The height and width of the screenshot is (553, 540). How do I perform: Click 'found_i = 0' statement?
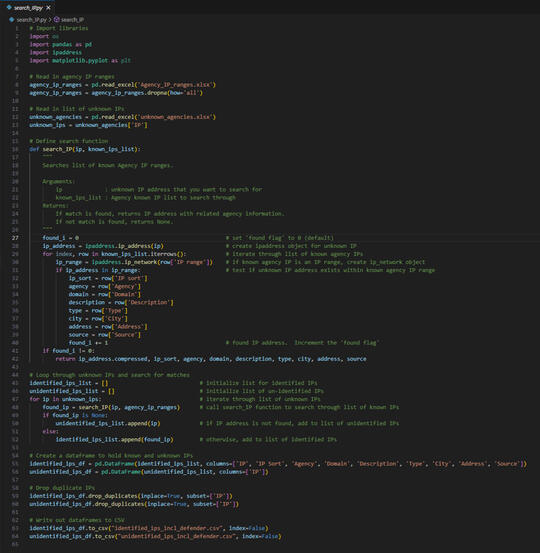click(x=60, y=238)
